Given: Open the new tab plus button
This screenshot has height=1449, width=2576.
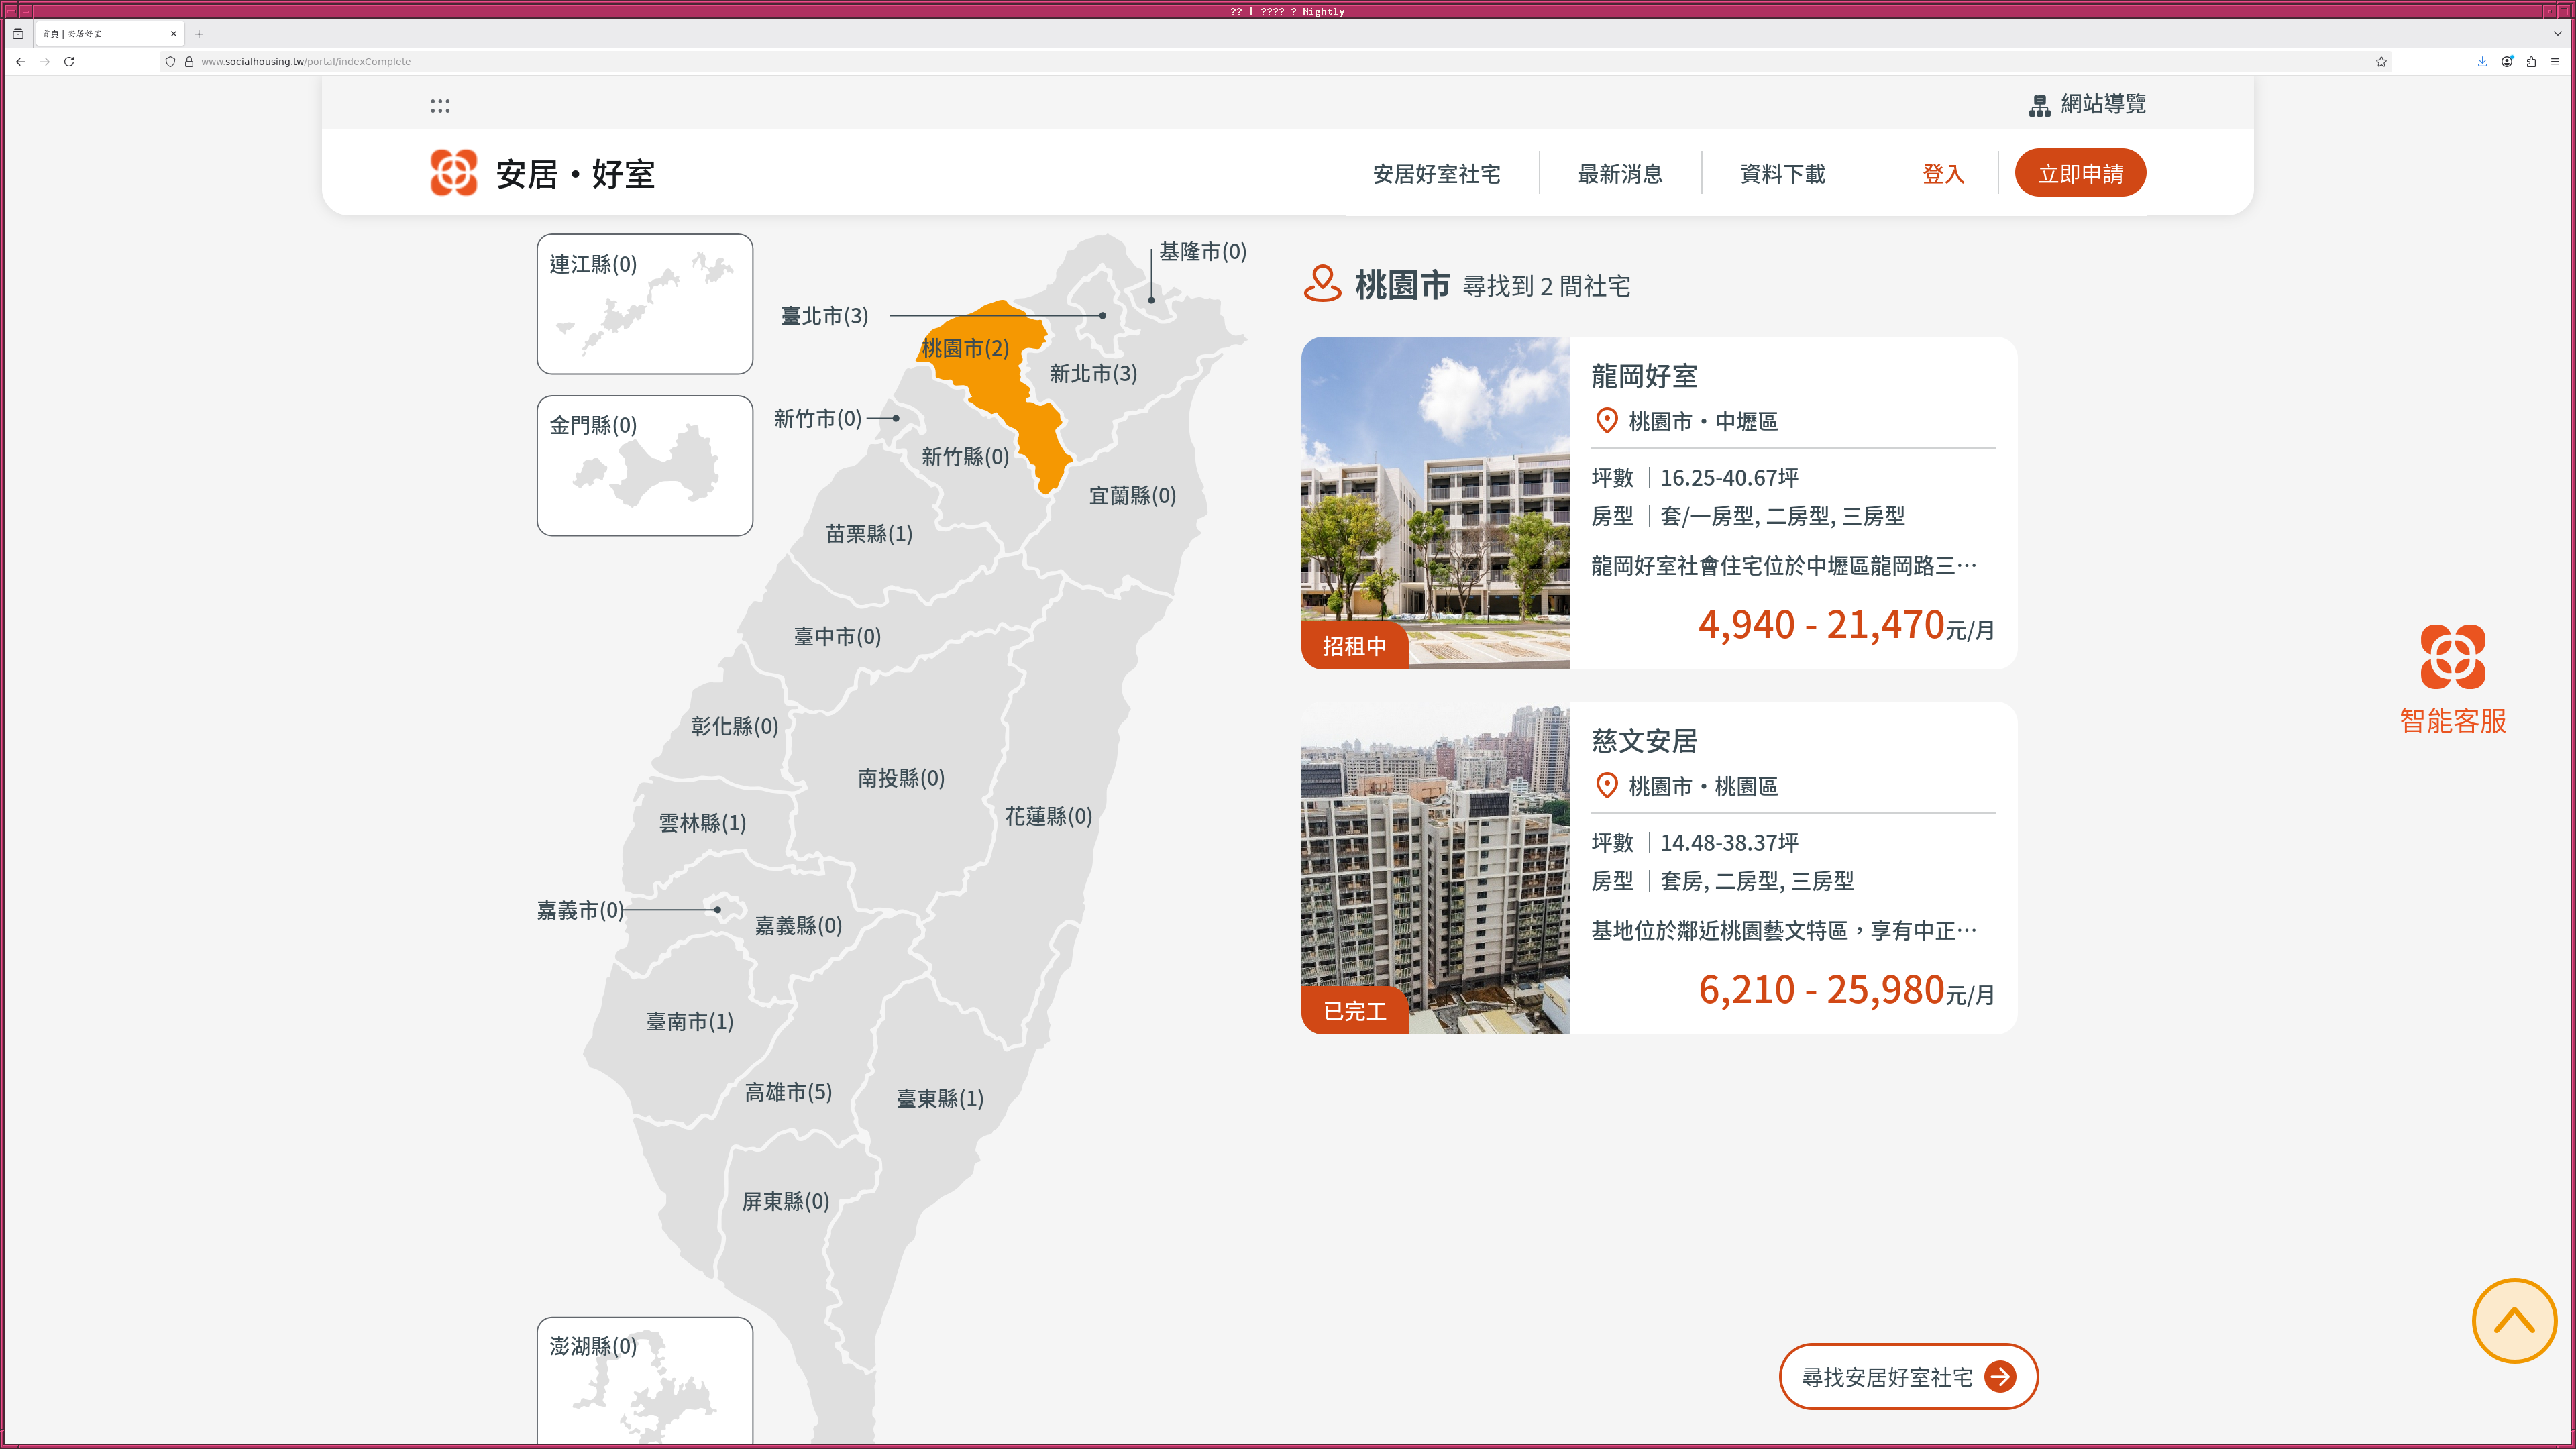Looking at the screenshot, I should pos(199,33).
